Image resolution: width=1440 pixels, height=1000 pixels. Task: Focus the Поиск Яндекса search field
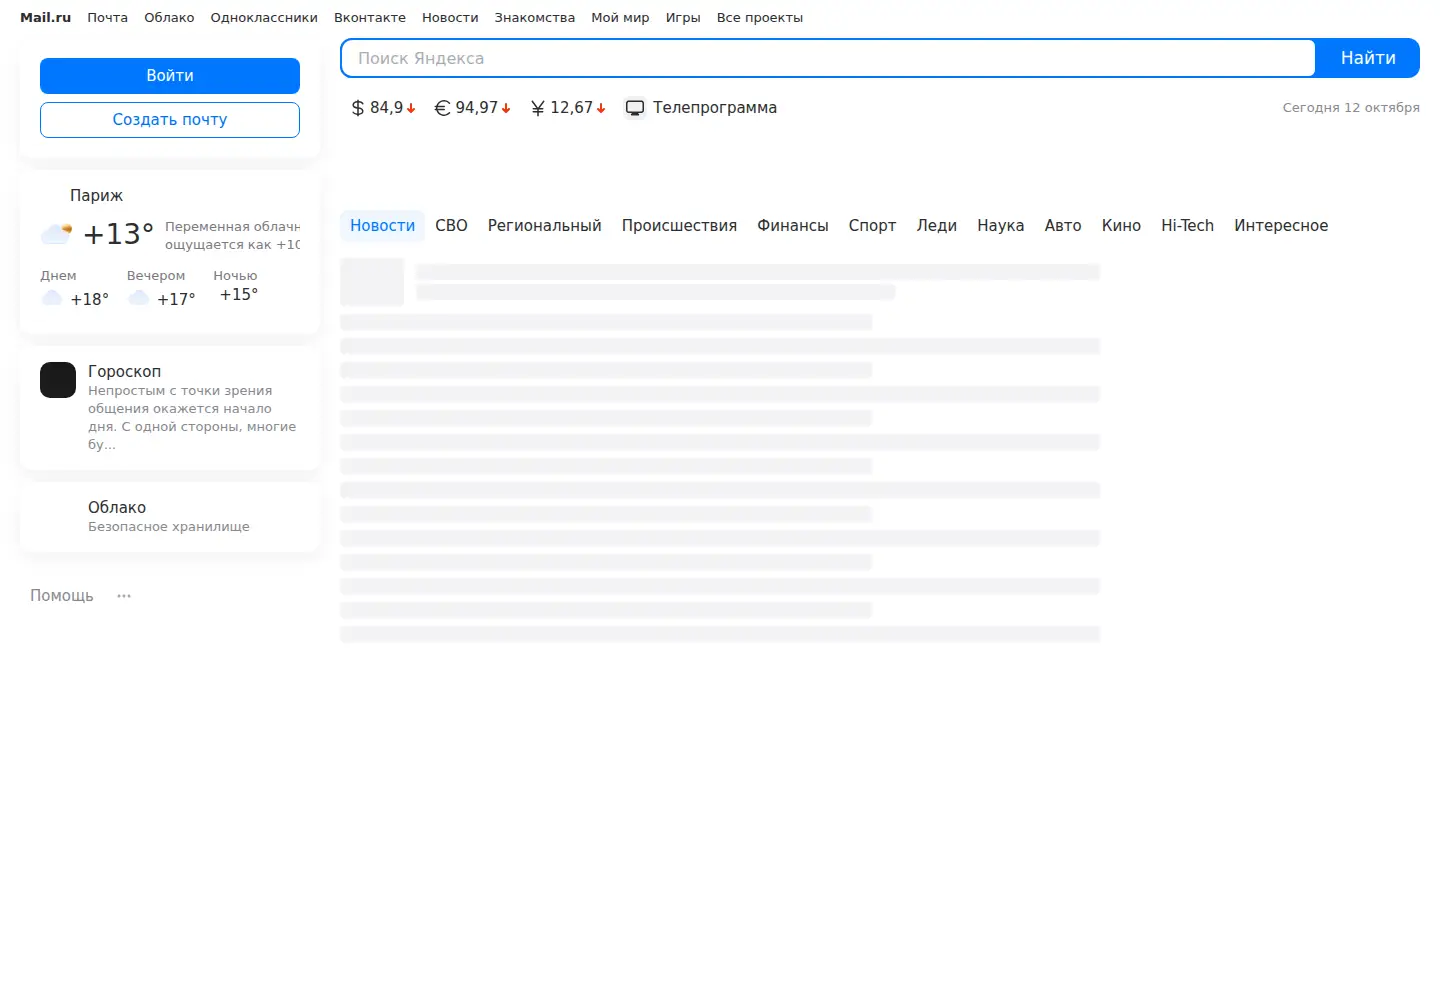pyautogui.click(x=828, y=58)
